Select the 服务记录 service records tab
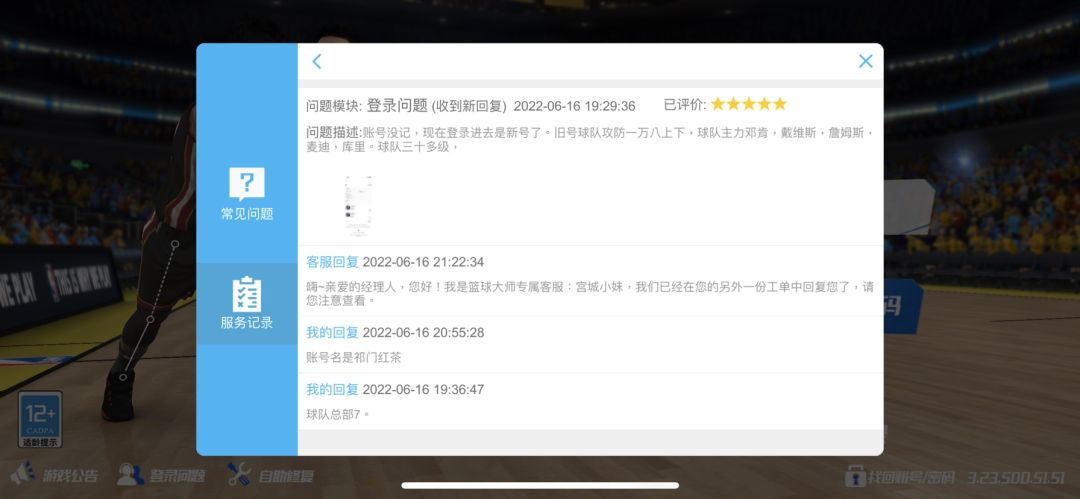 click(247, 303)
